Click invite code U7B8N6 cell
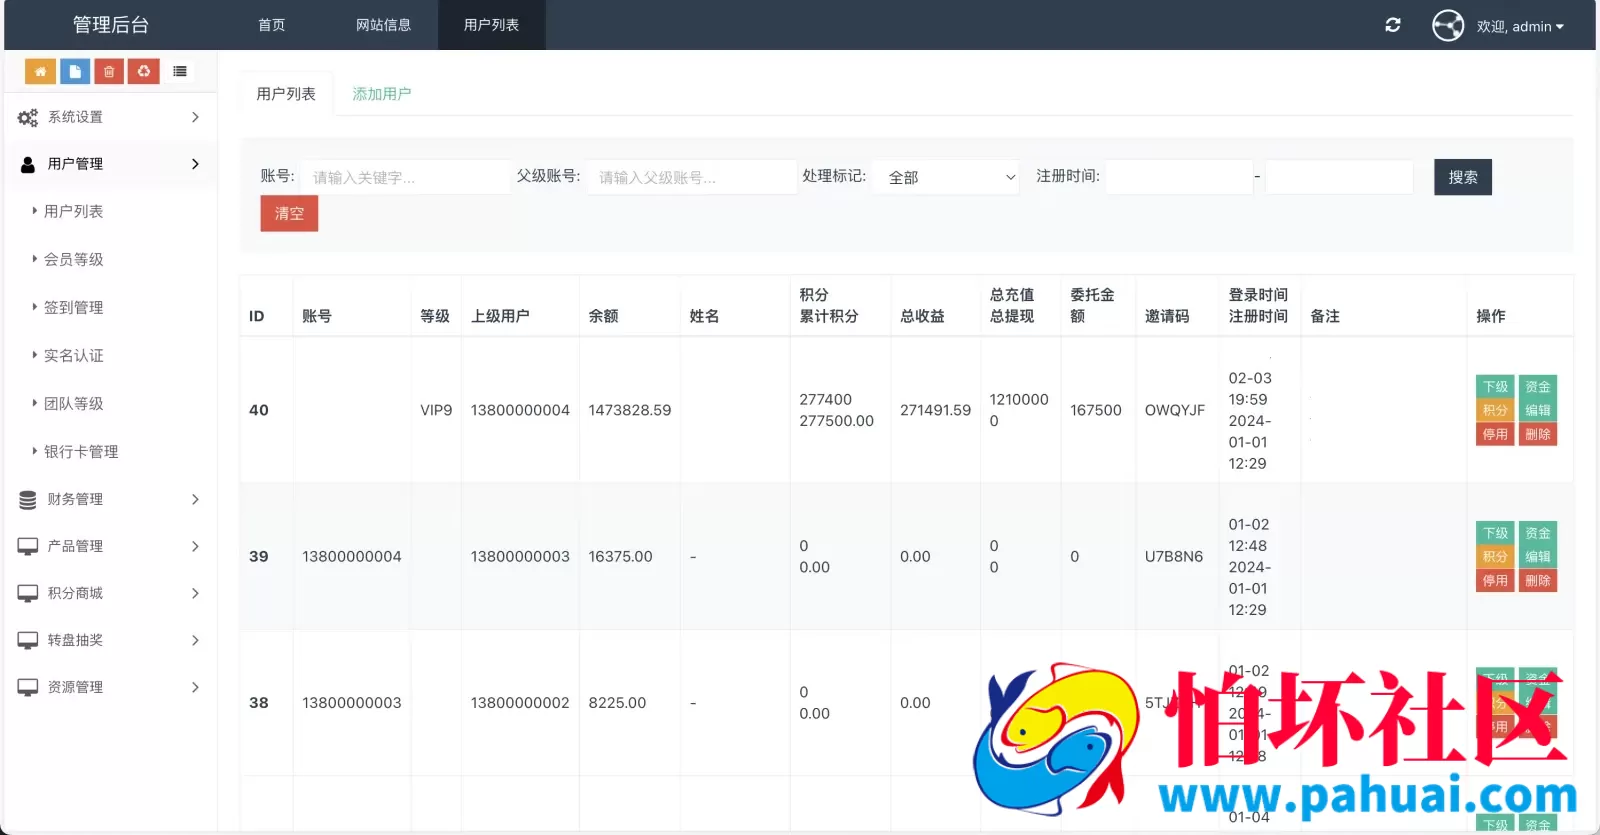 click(1174, 556)
